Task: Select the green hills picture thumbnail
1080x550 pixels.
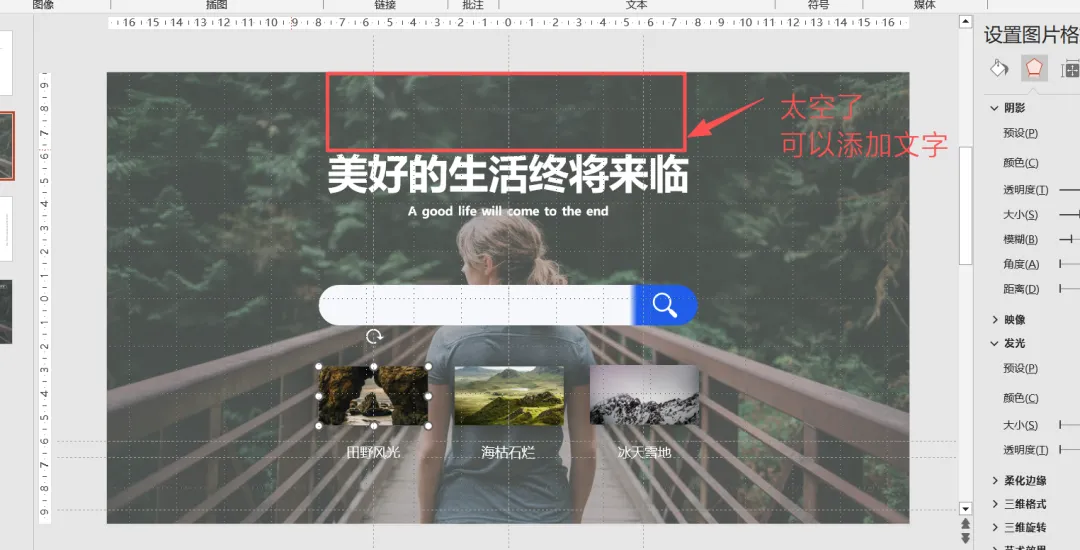Action: tap(509, 396)
